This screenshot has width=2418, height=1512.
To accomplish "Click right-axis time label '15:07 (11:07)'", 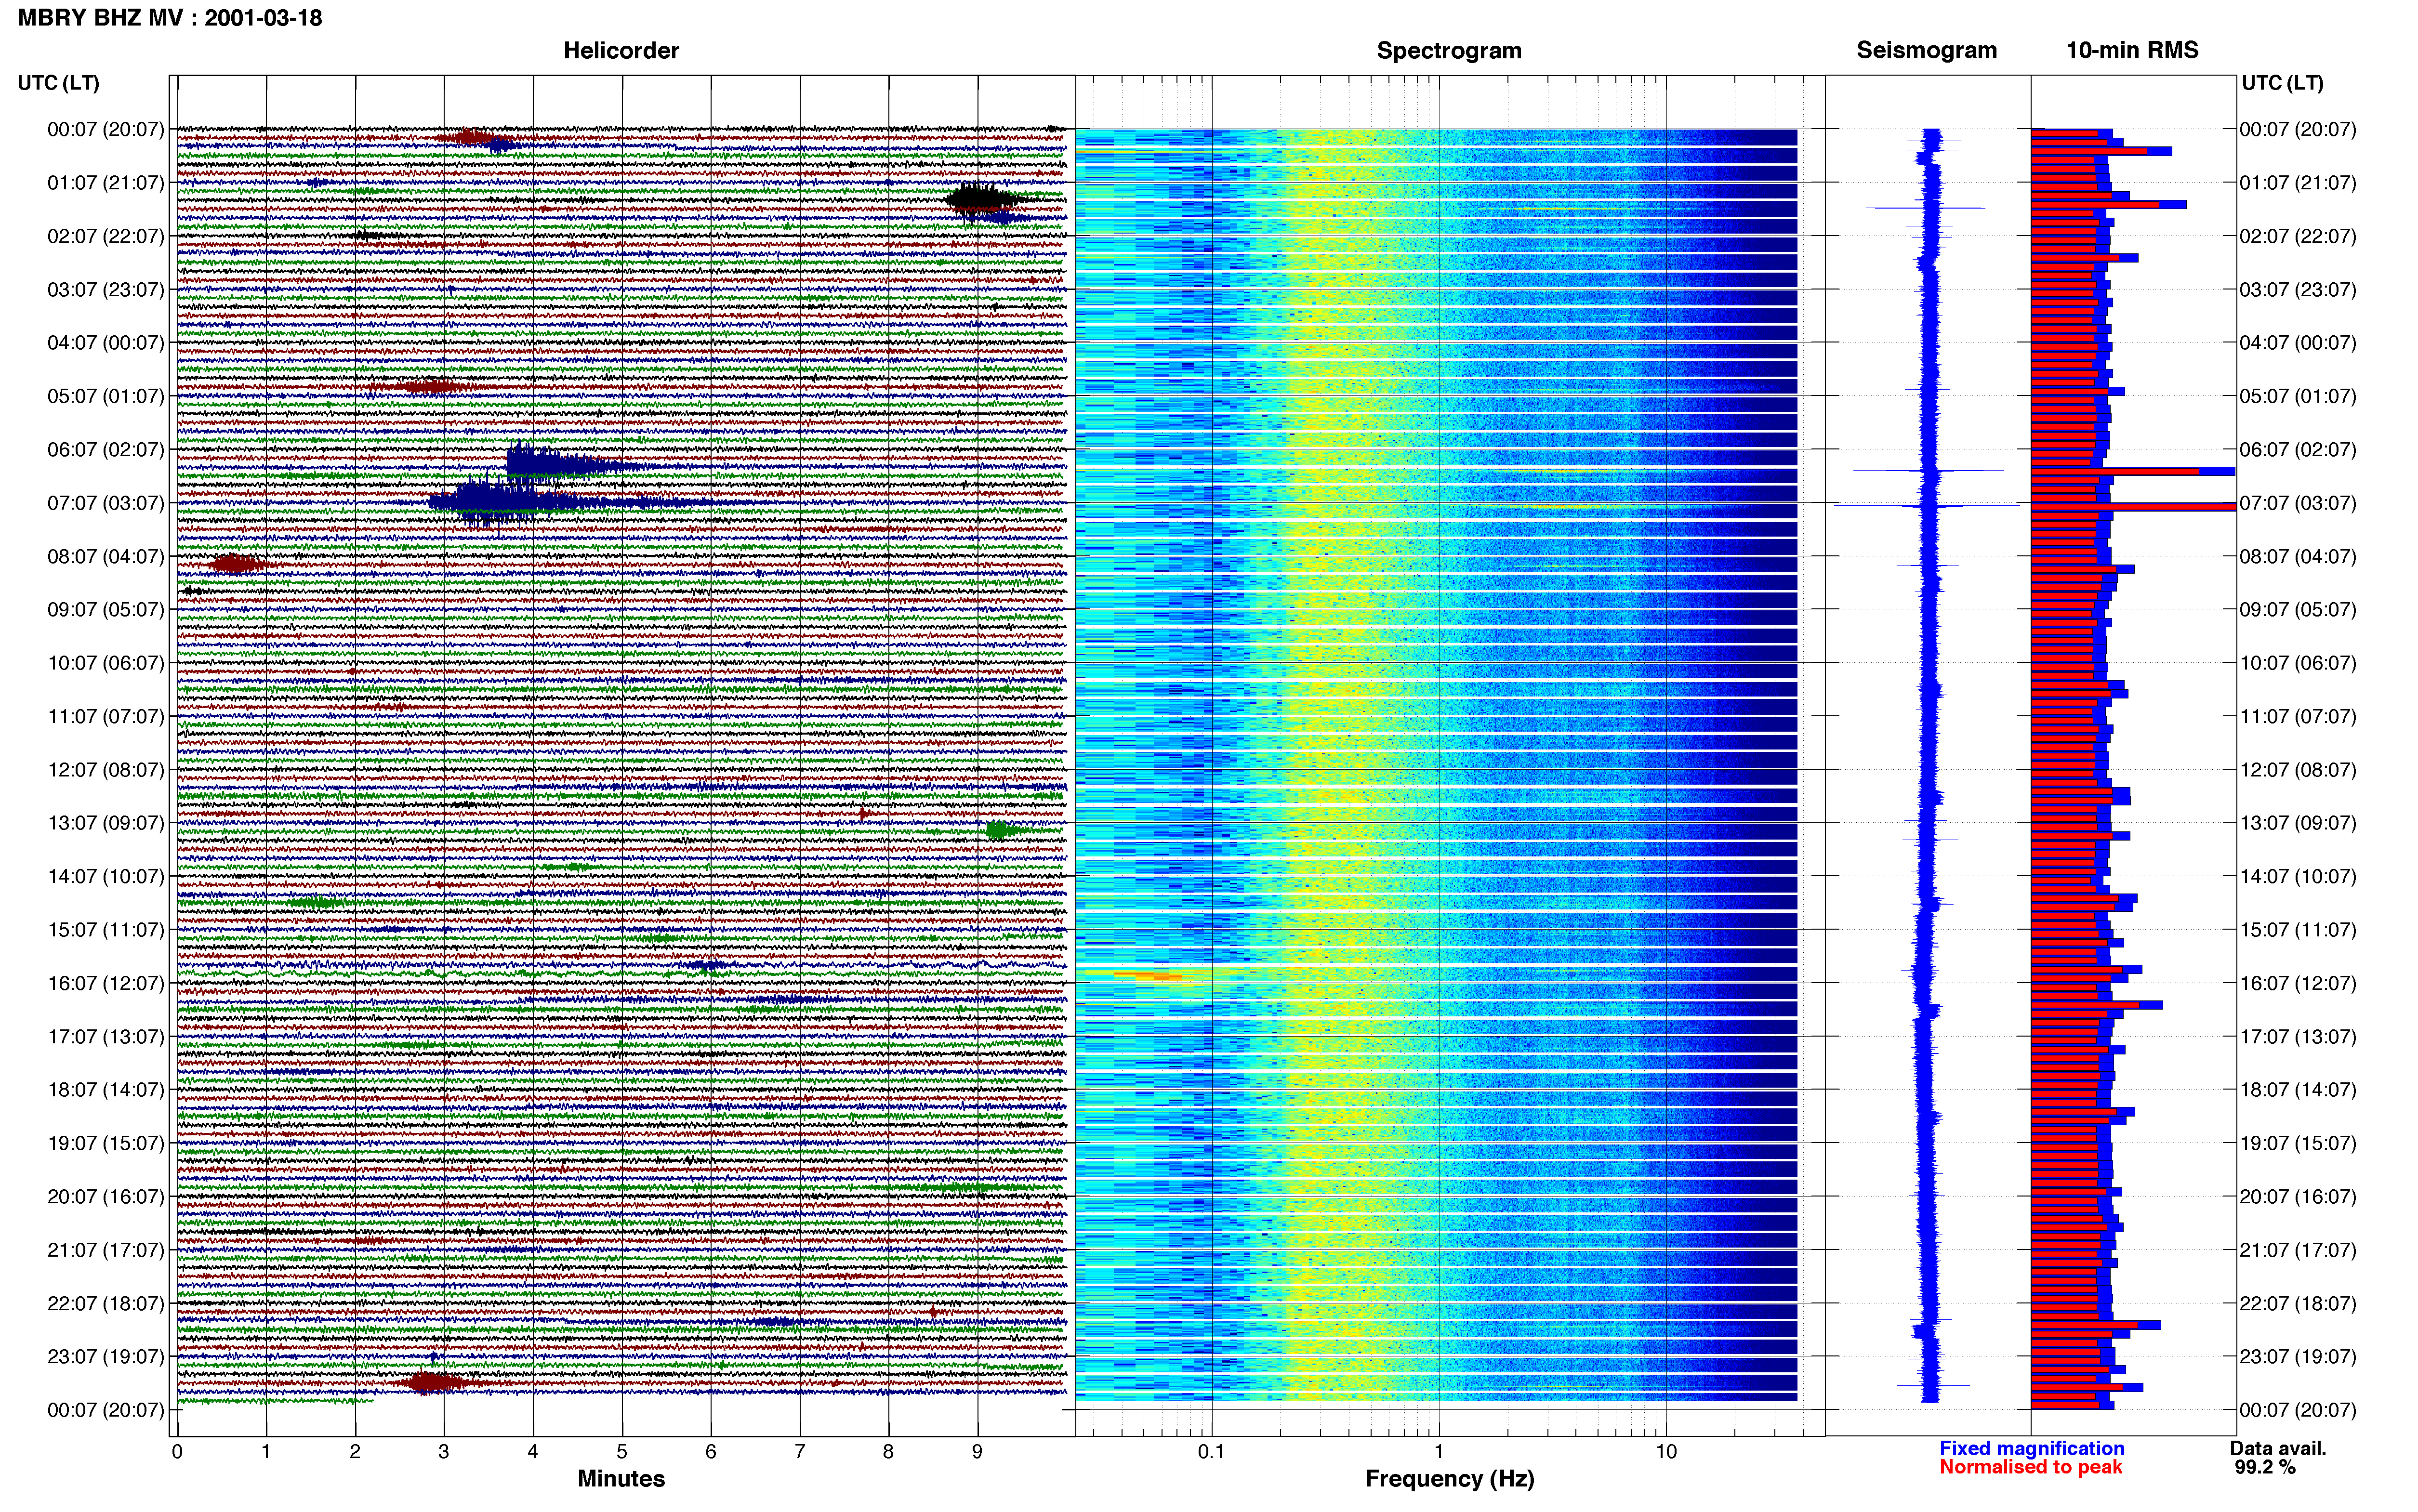I will [2298, 930].
